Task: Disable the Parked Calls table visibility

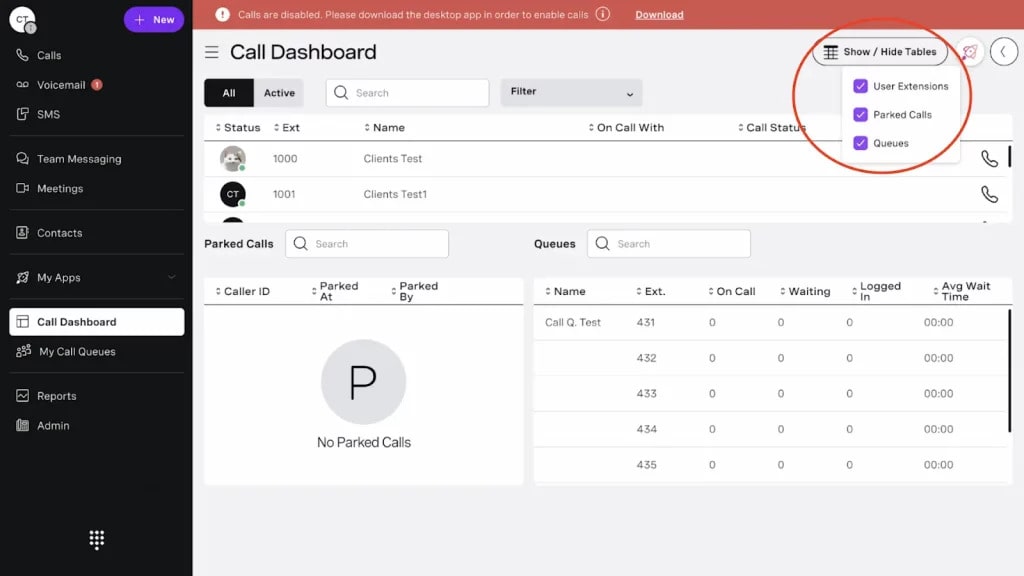Action: pos(860,114)
